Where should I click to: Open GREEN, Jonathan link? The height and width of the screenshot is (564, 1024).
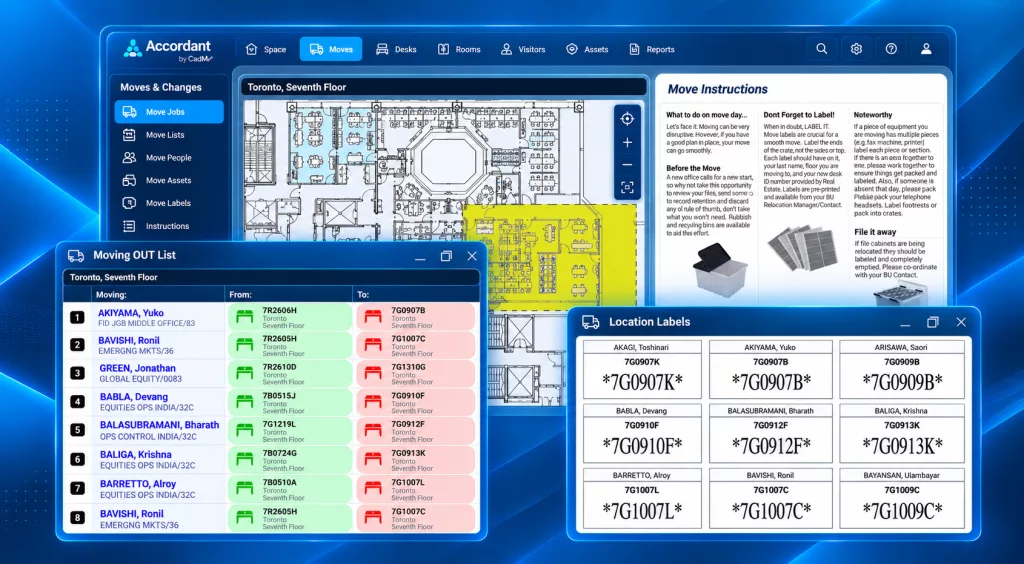(137, 368)
